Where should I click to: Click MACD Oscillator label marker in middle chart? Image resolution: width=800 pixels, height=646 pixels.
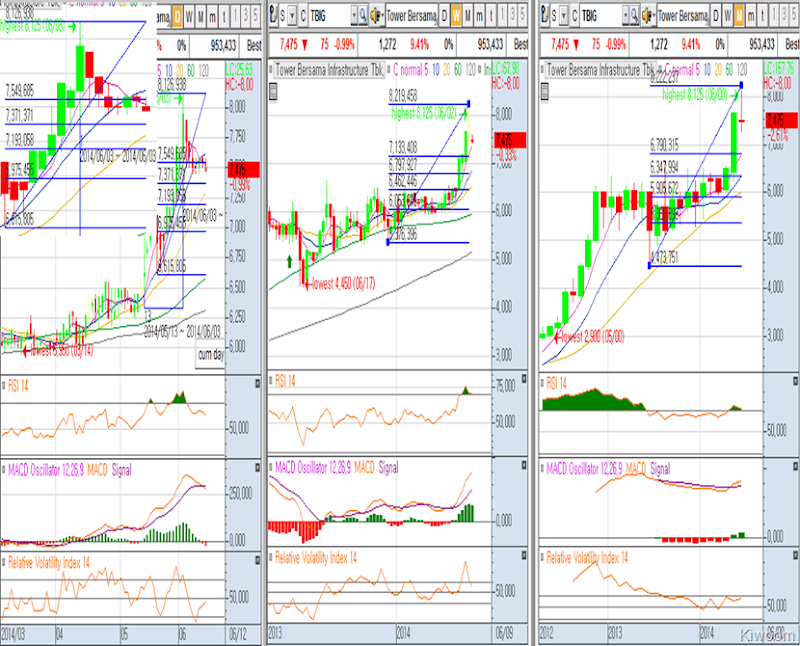(x=270, y=467)
